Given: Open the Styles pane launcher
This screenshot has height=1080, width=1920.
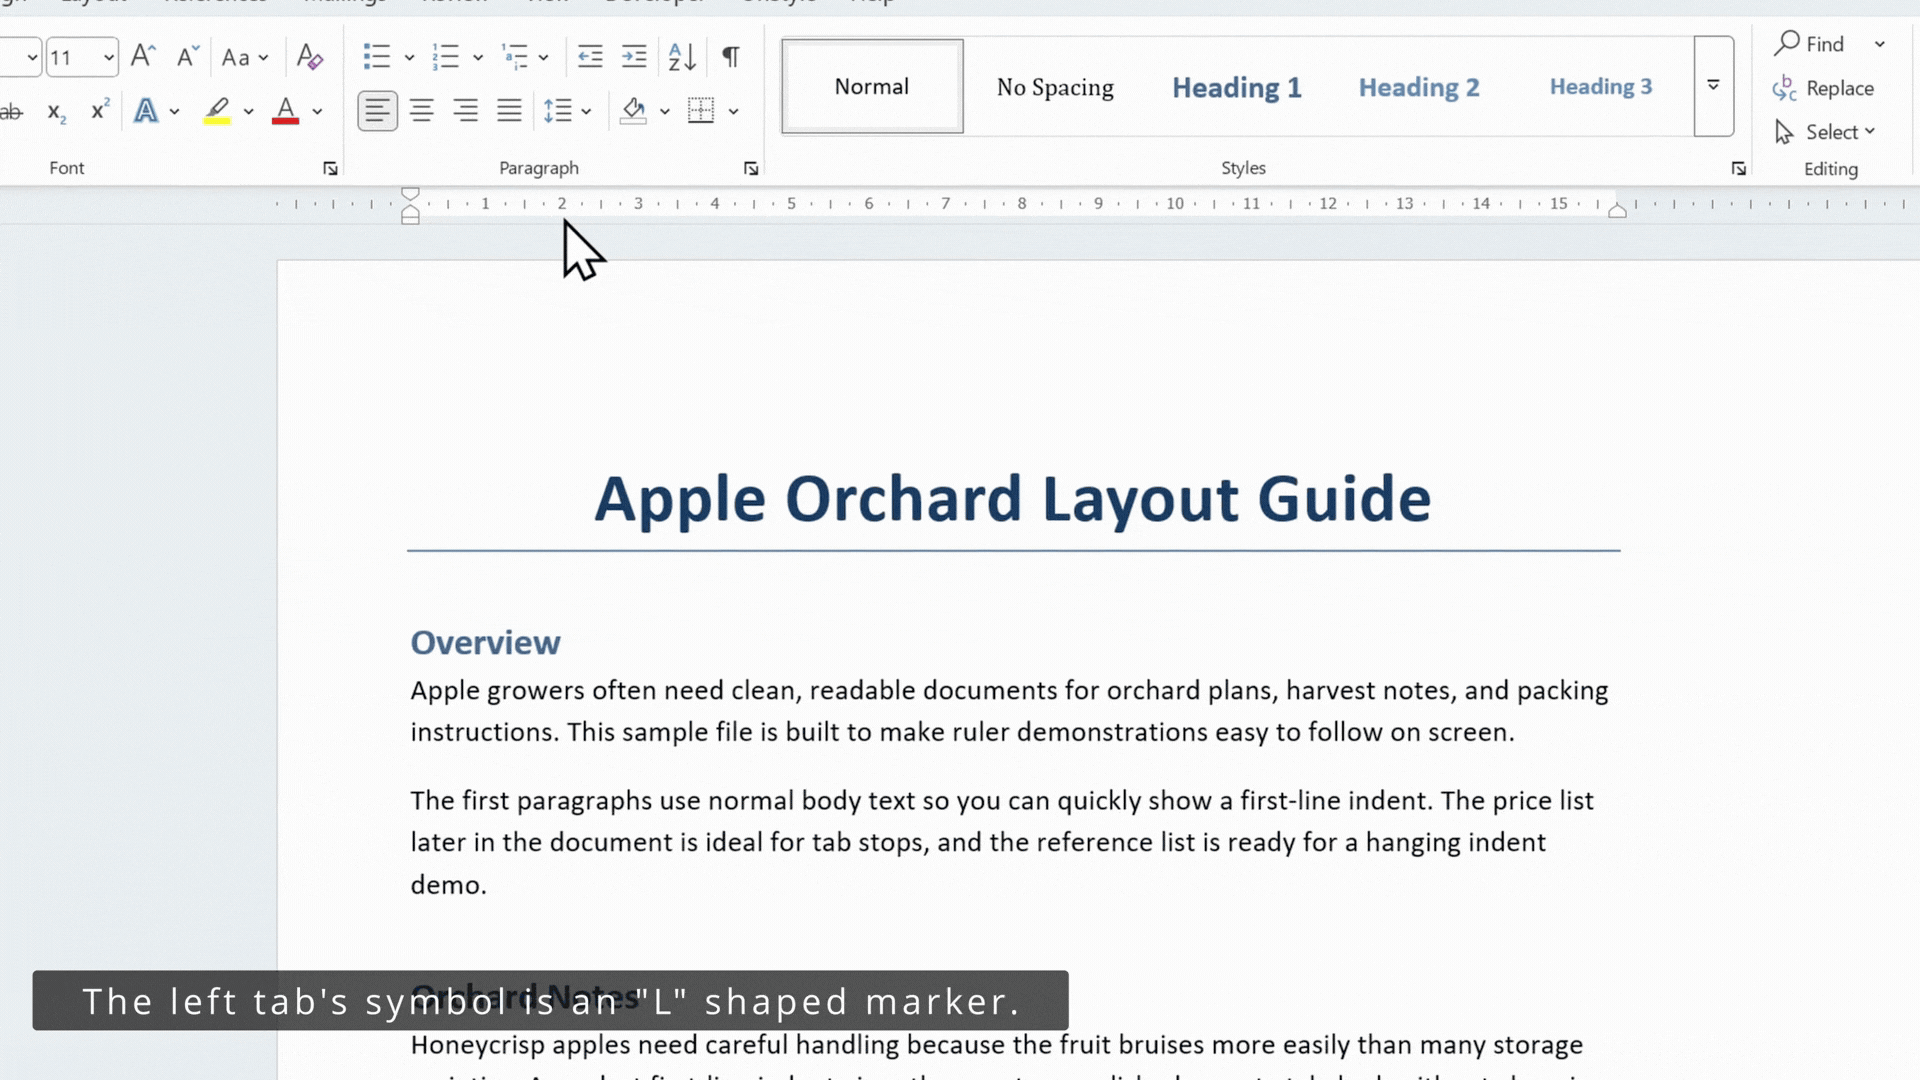Looking at the screenshot, I should pyautogui.click(x=1739, y=169).
